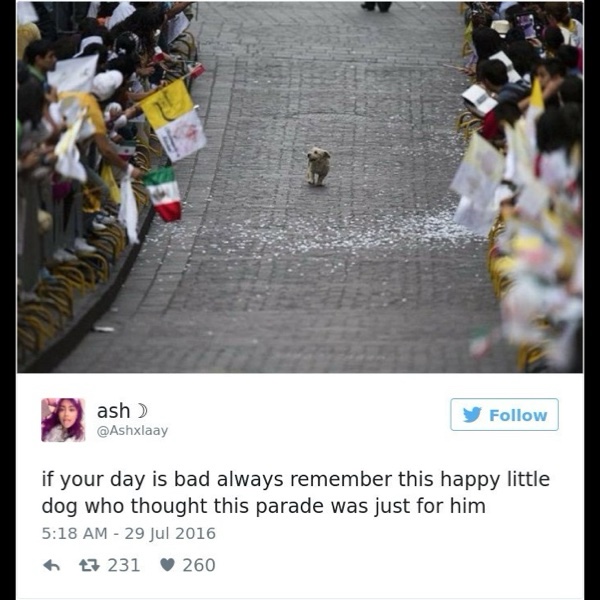Retweet this post via the retweet icon
Image resolution: width=600 pixels, height=600 pixels.
[x=89, y=565]
